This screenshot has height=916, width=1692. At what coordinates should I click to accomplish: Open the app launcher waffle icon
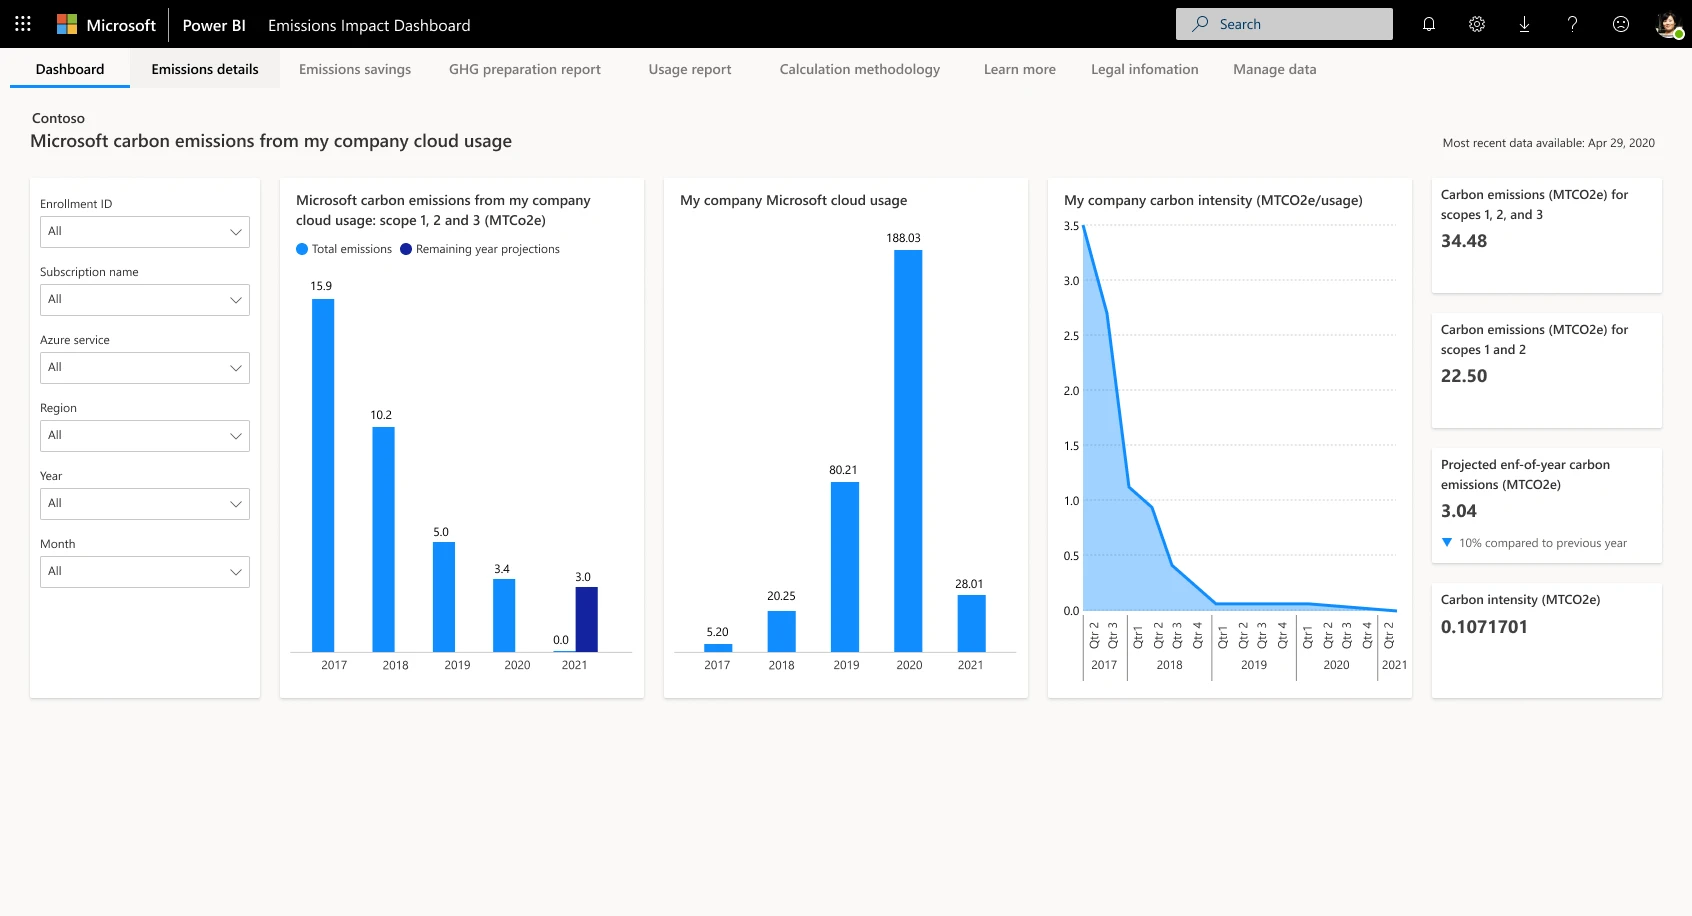tap(22, 24)
